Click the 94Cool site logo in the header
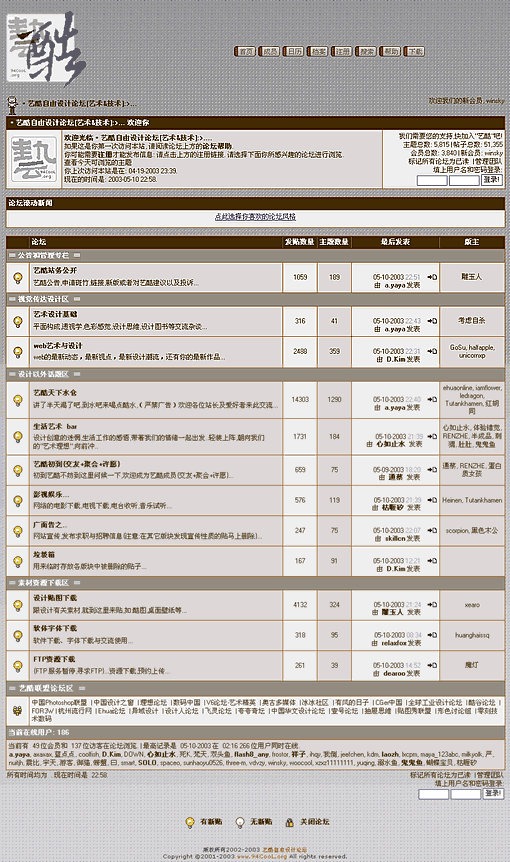 pyautogui.click(x=47, y=48)
